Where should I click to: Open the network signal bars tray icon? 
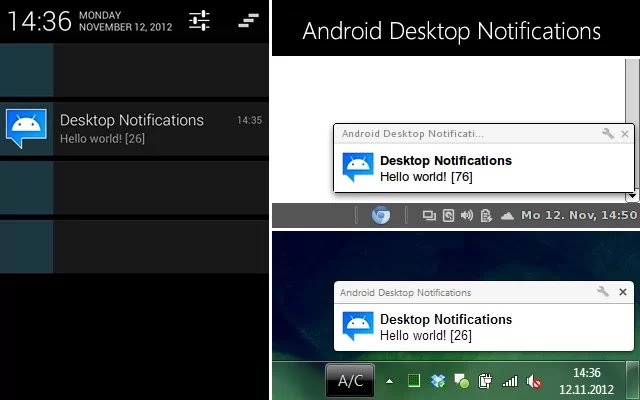point(510,381)
